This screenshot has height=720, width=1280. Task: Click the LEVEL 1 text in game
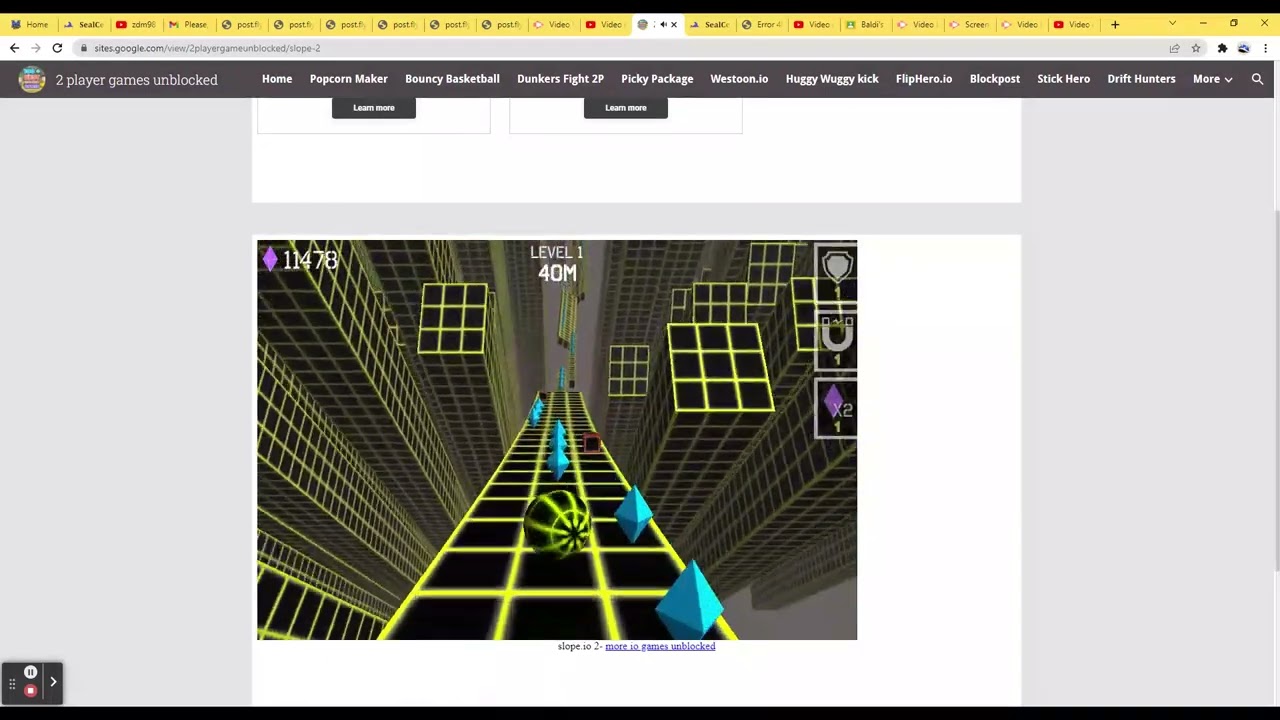click(x=556, y=253)
